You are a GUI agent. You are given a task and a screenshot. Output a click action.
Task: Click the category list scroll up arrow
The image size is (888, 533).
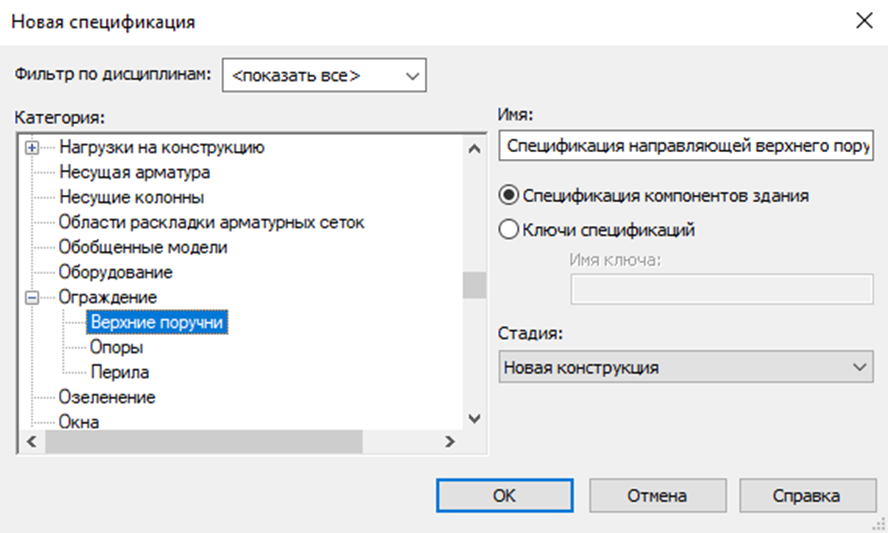tap(475, 149)
